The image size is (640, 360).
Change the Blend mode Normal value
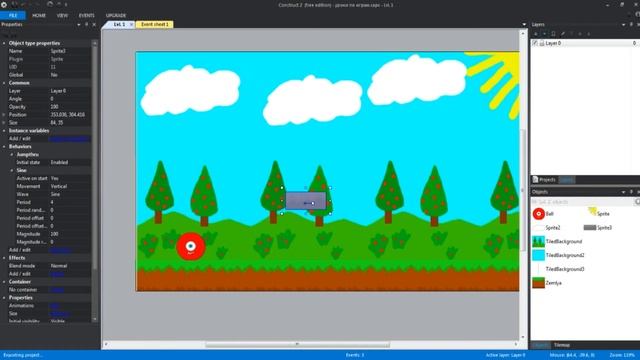(x=69, y=266)
